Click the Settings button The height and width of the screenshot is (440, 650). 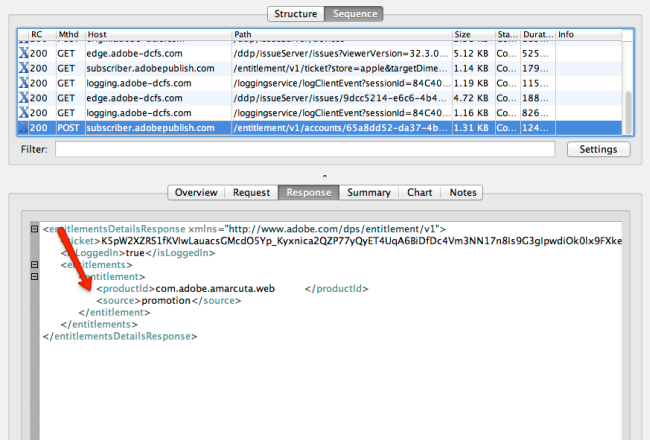pyautogui.click(x=598, y=149)
